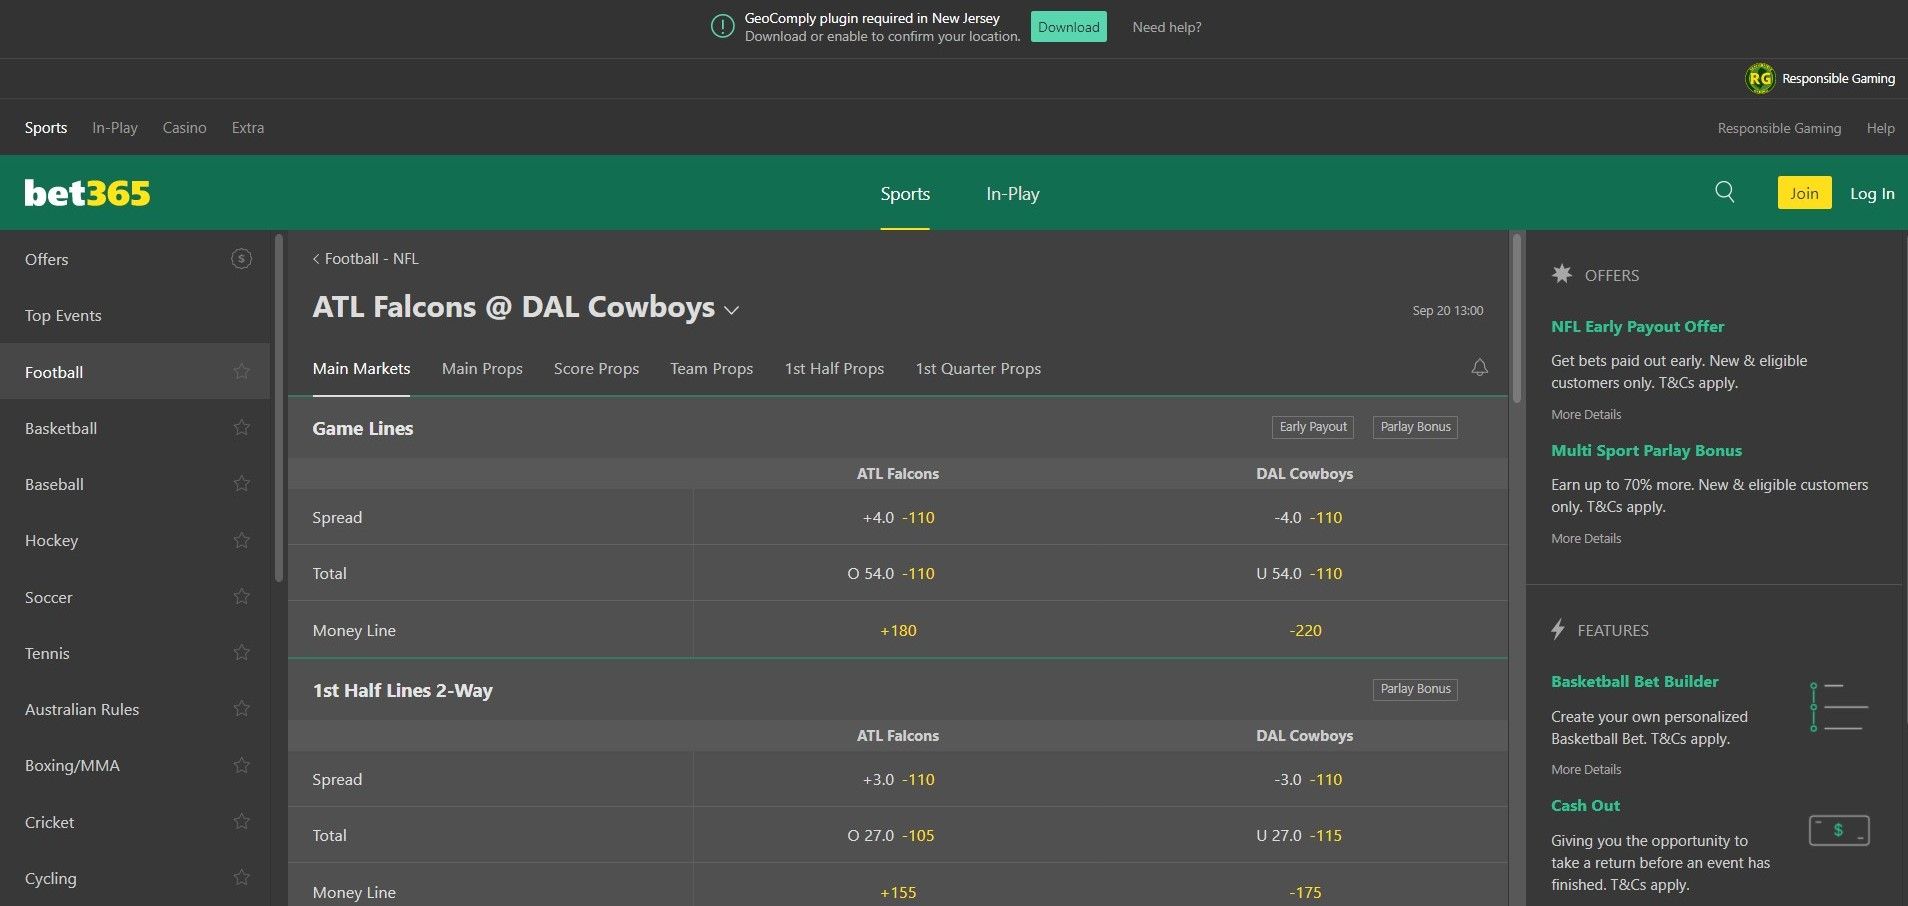Expand the ATL Falcons @ DAL Cowboys dropdown
The height and width of the screenshot is (906, 1908).
tap(731, 310)
